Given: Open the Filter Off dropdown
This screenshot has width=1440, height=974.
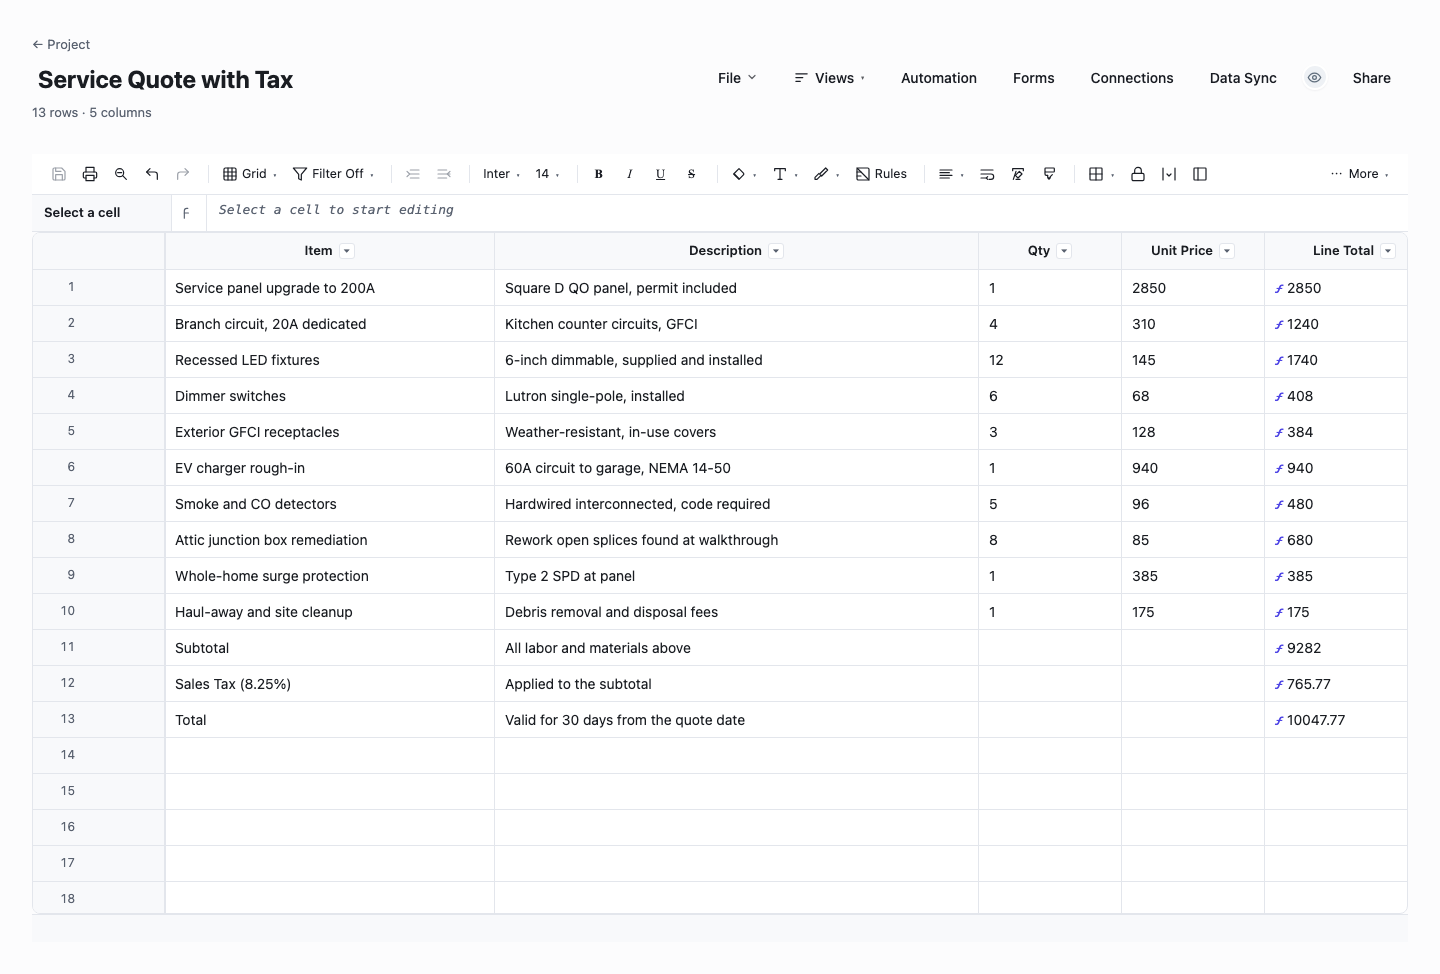Looking at the screenshot, I should (334, 174).
